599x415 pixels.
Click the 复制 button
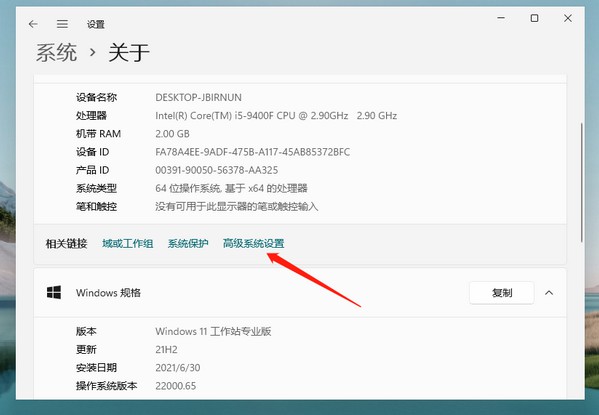point(502,293)
